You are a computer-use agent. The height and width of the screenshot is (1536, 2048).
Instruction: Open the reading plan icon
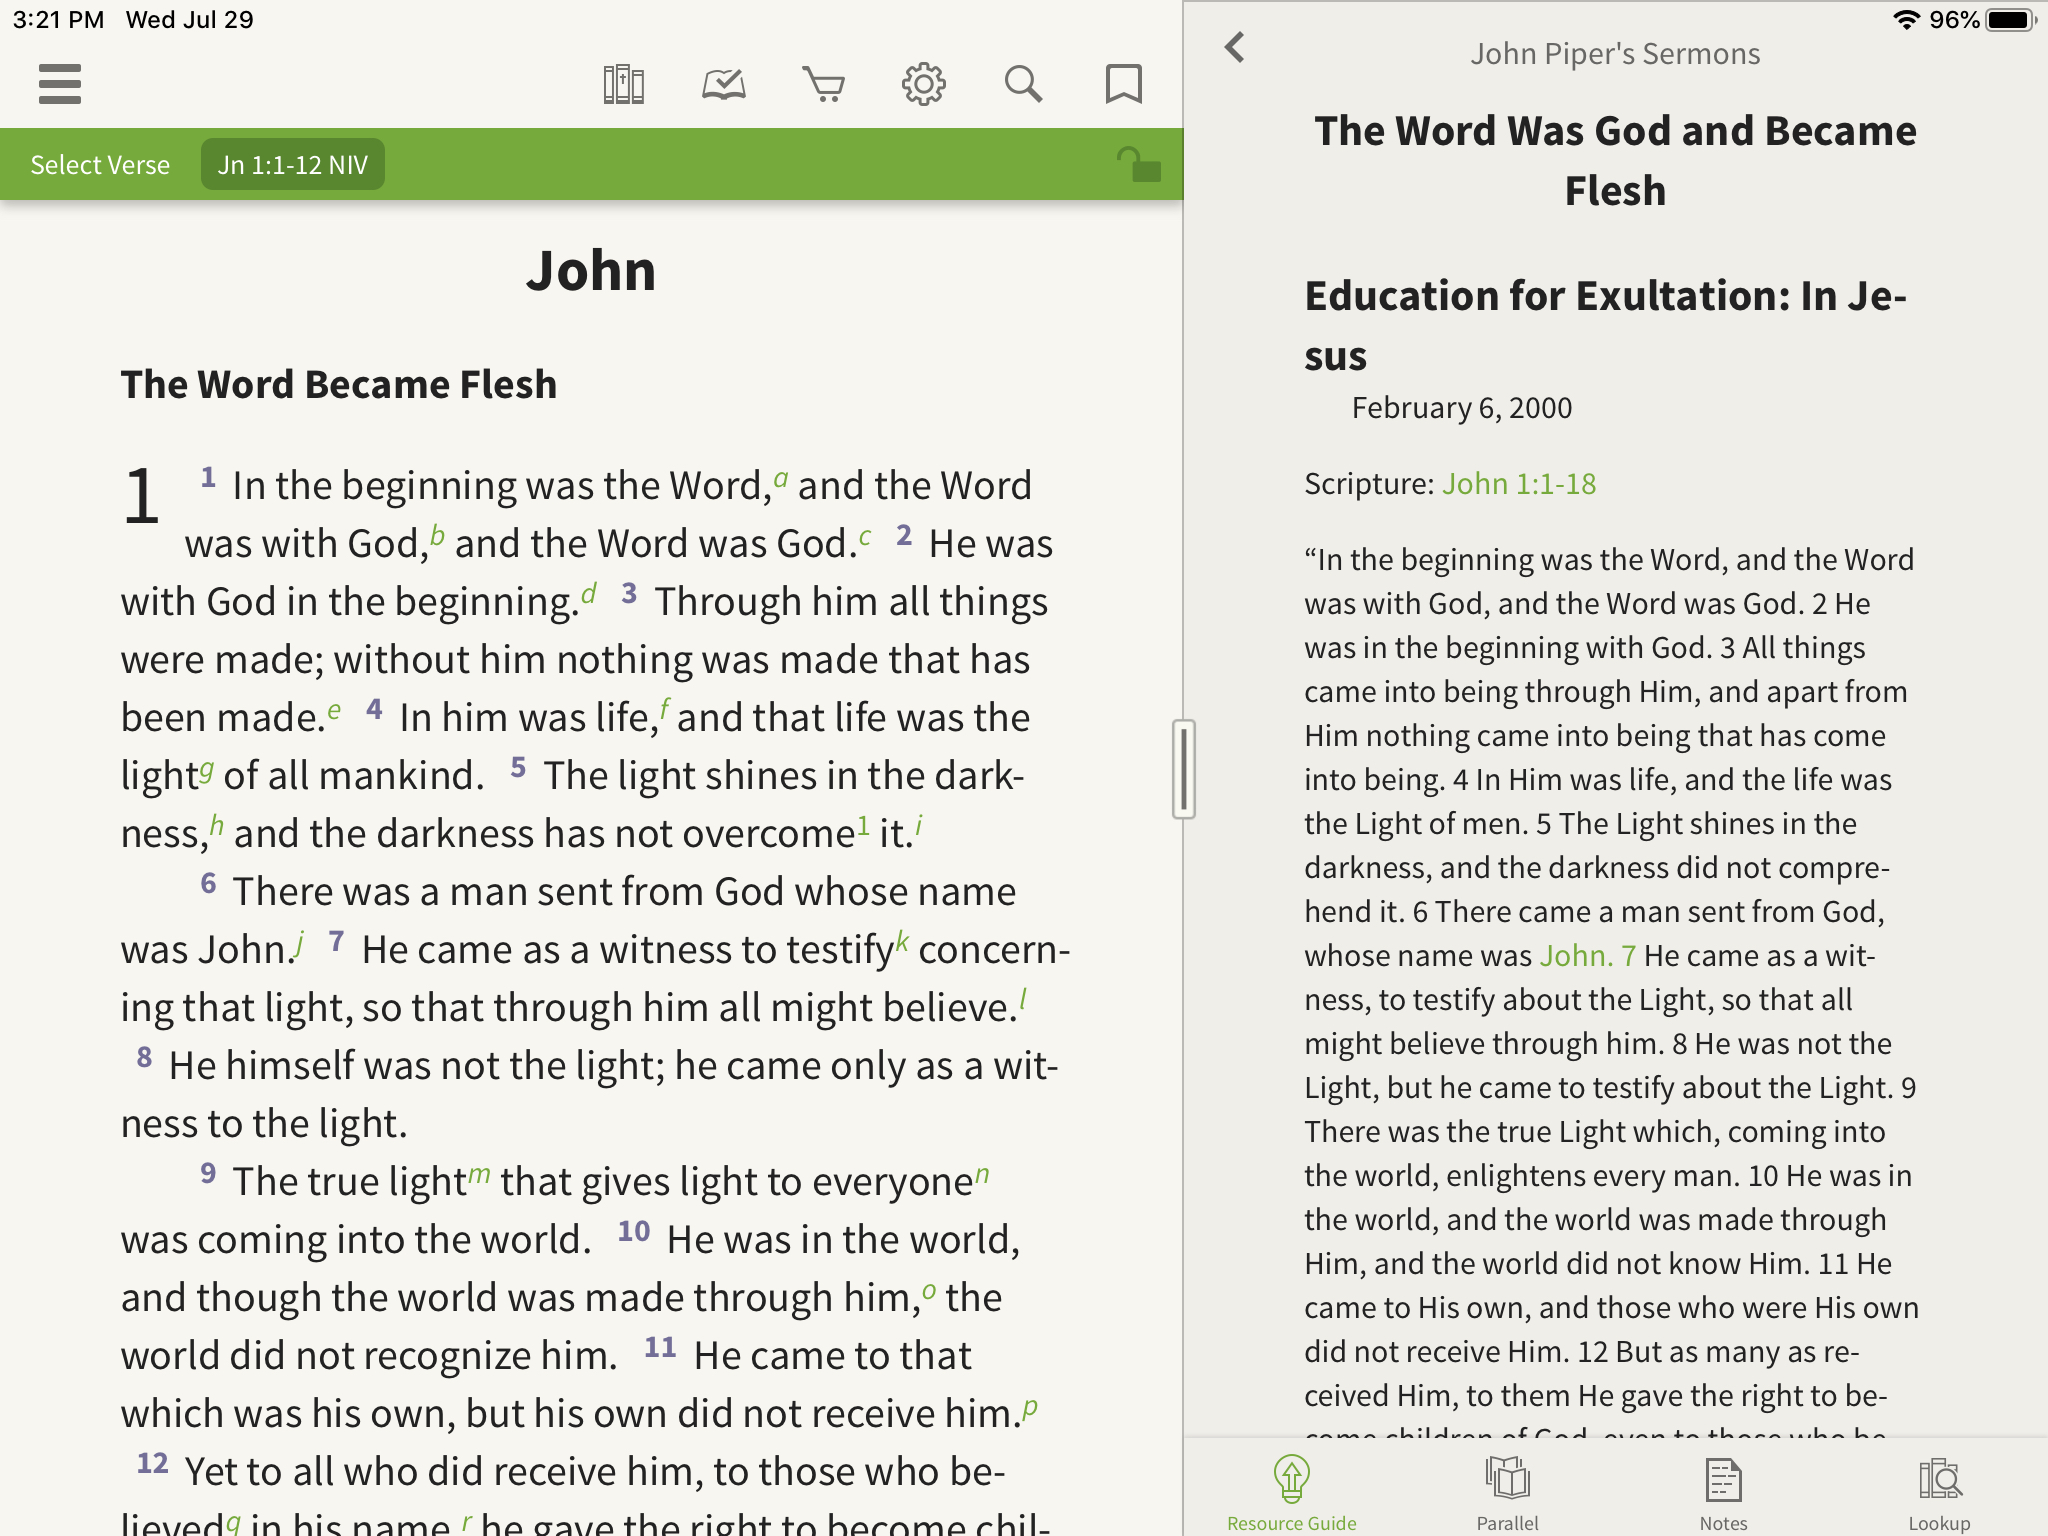(x=724, y=84)
